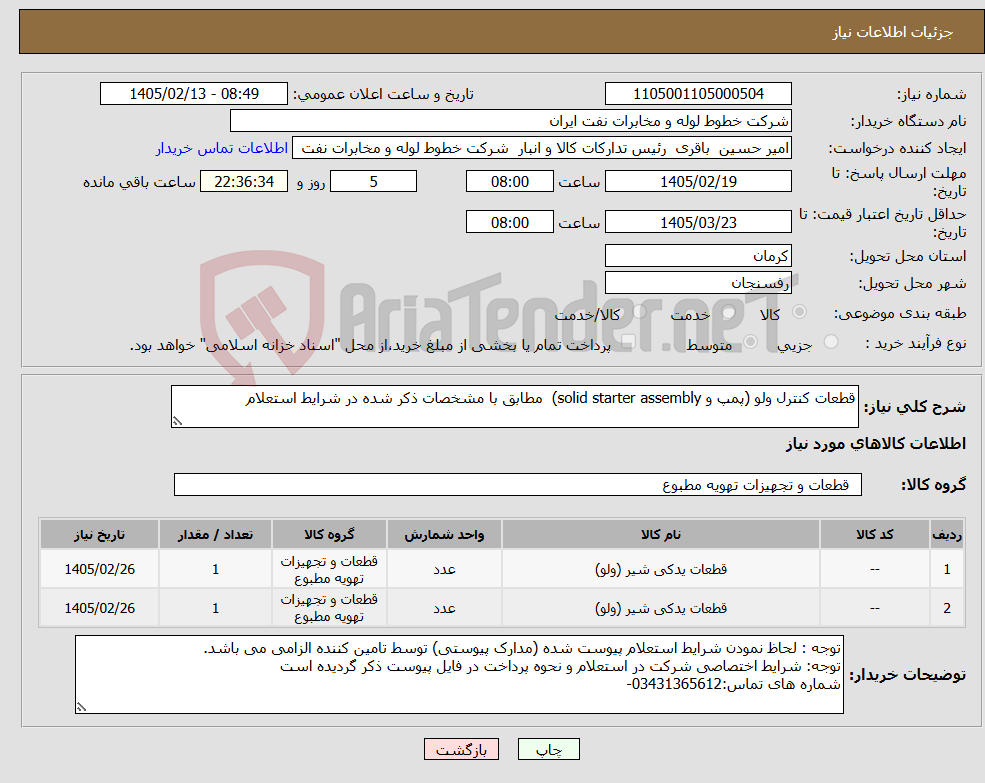Image resolution: width=985 pixels, height=783 pixels.
Task: Click need date in row 1
Action: 100,569
